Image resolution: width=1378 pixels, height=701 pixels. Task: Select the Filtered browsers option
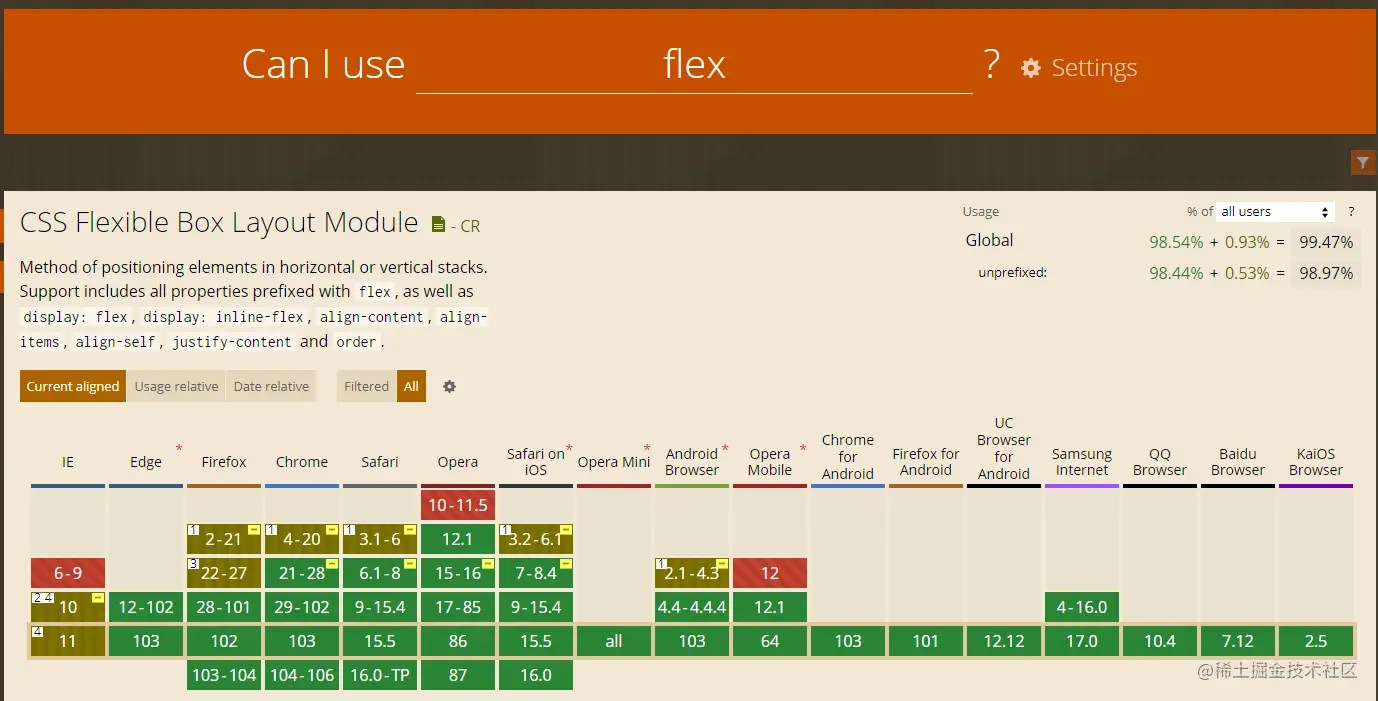pyautogui.click(x=366, y=387)
